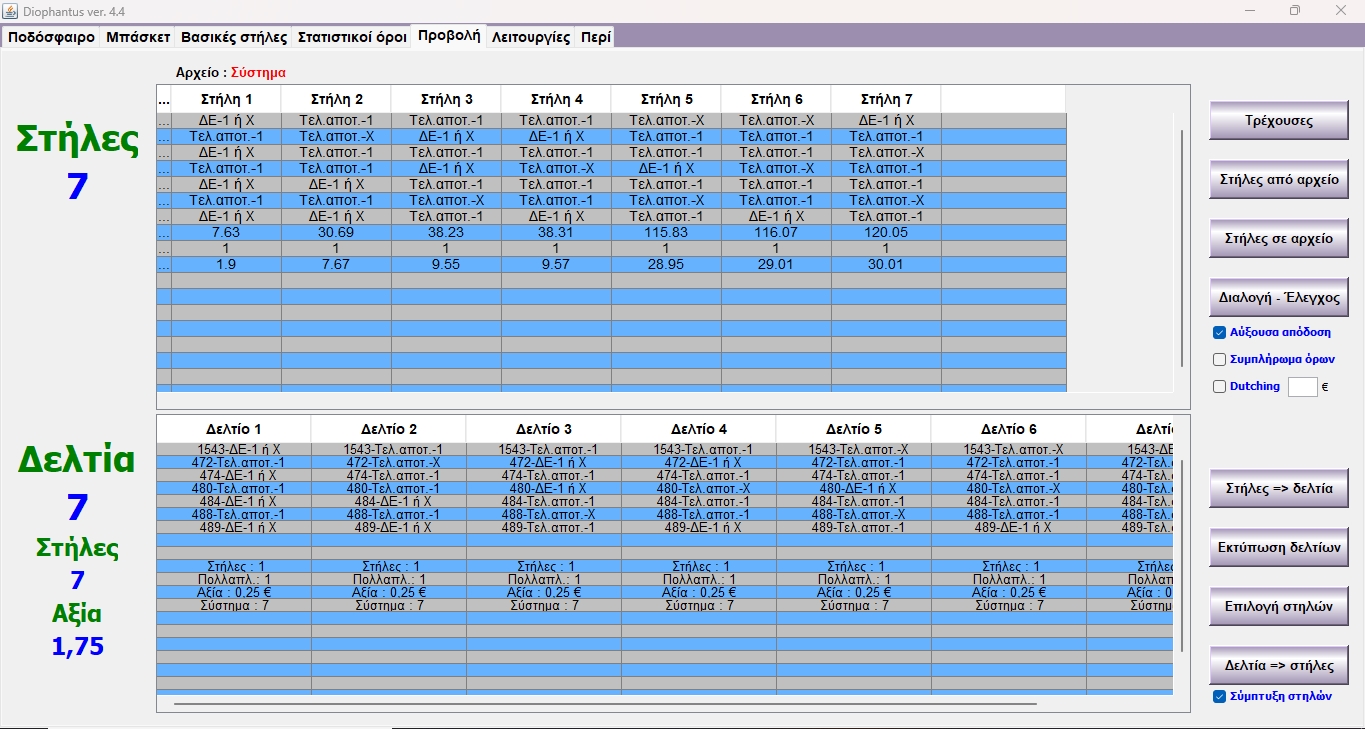This screenshot has height=729, width=1365.
Task: Select the Στήλη 7 column header
Action: (886, 100)
